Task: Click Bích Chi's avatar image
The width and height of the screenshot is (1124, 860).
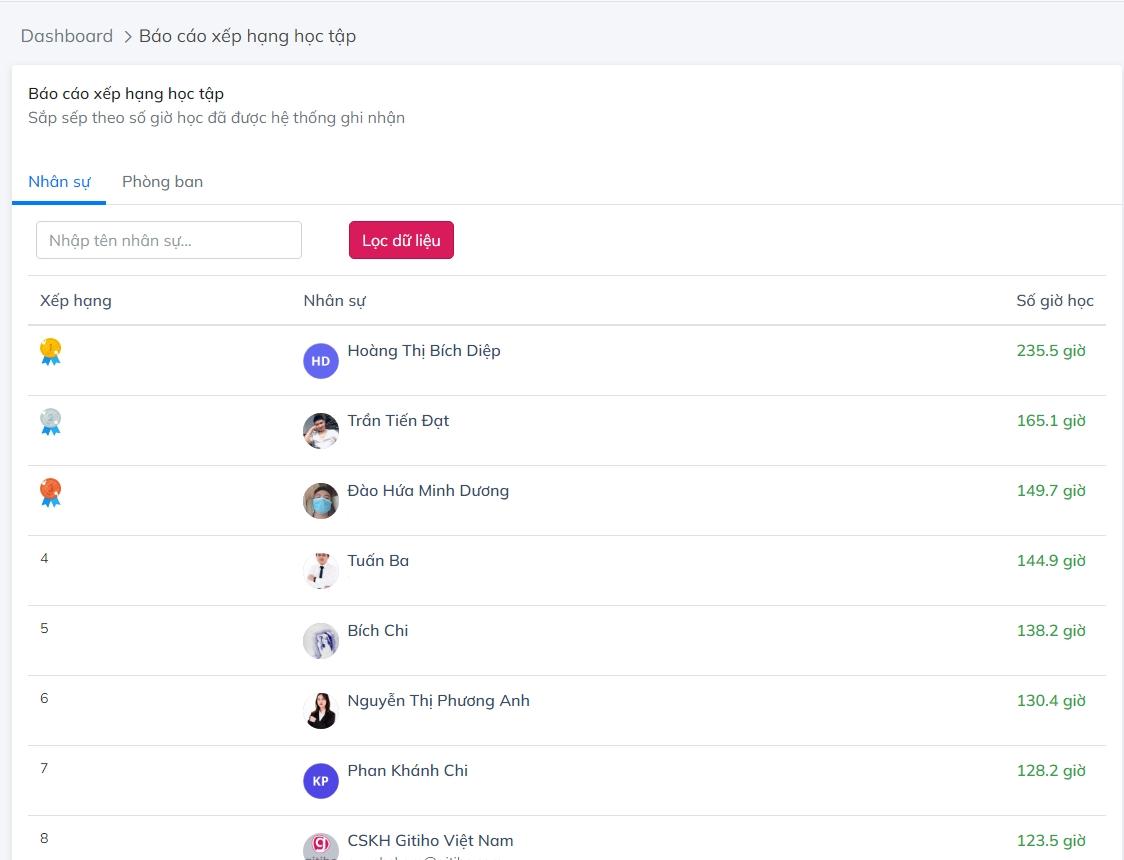Action: click(x=321, y=641)
